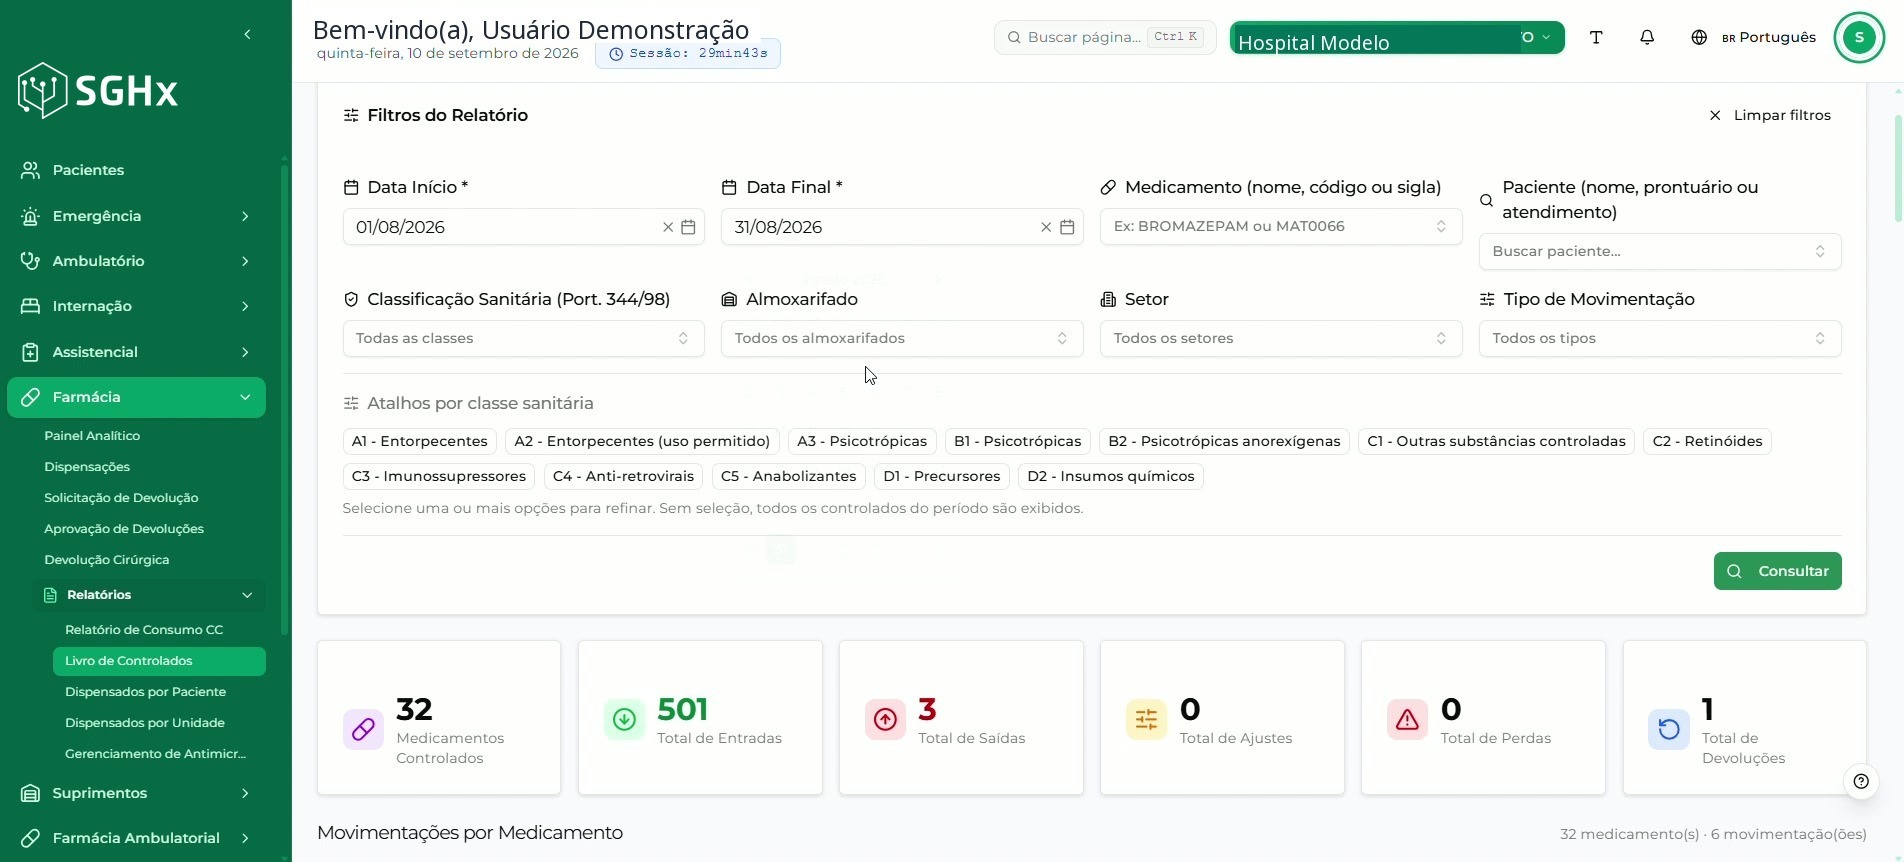Click the Total de Entradas arrow icon
Image resolution: width=1904 pixels, height=862 pixels.
click(624, 719)
